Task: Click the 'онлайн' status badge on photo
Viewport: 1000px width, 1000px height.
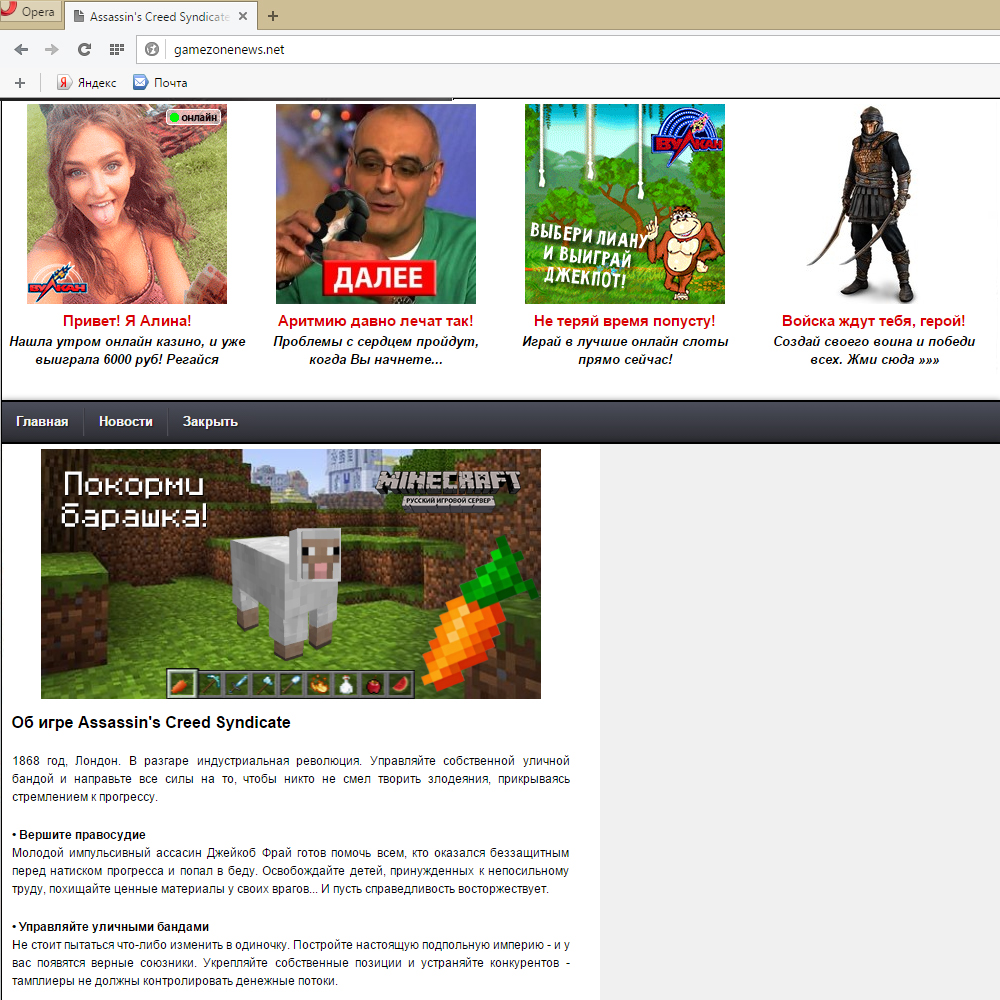Action: pyautogui.click(x=194, y=117)
